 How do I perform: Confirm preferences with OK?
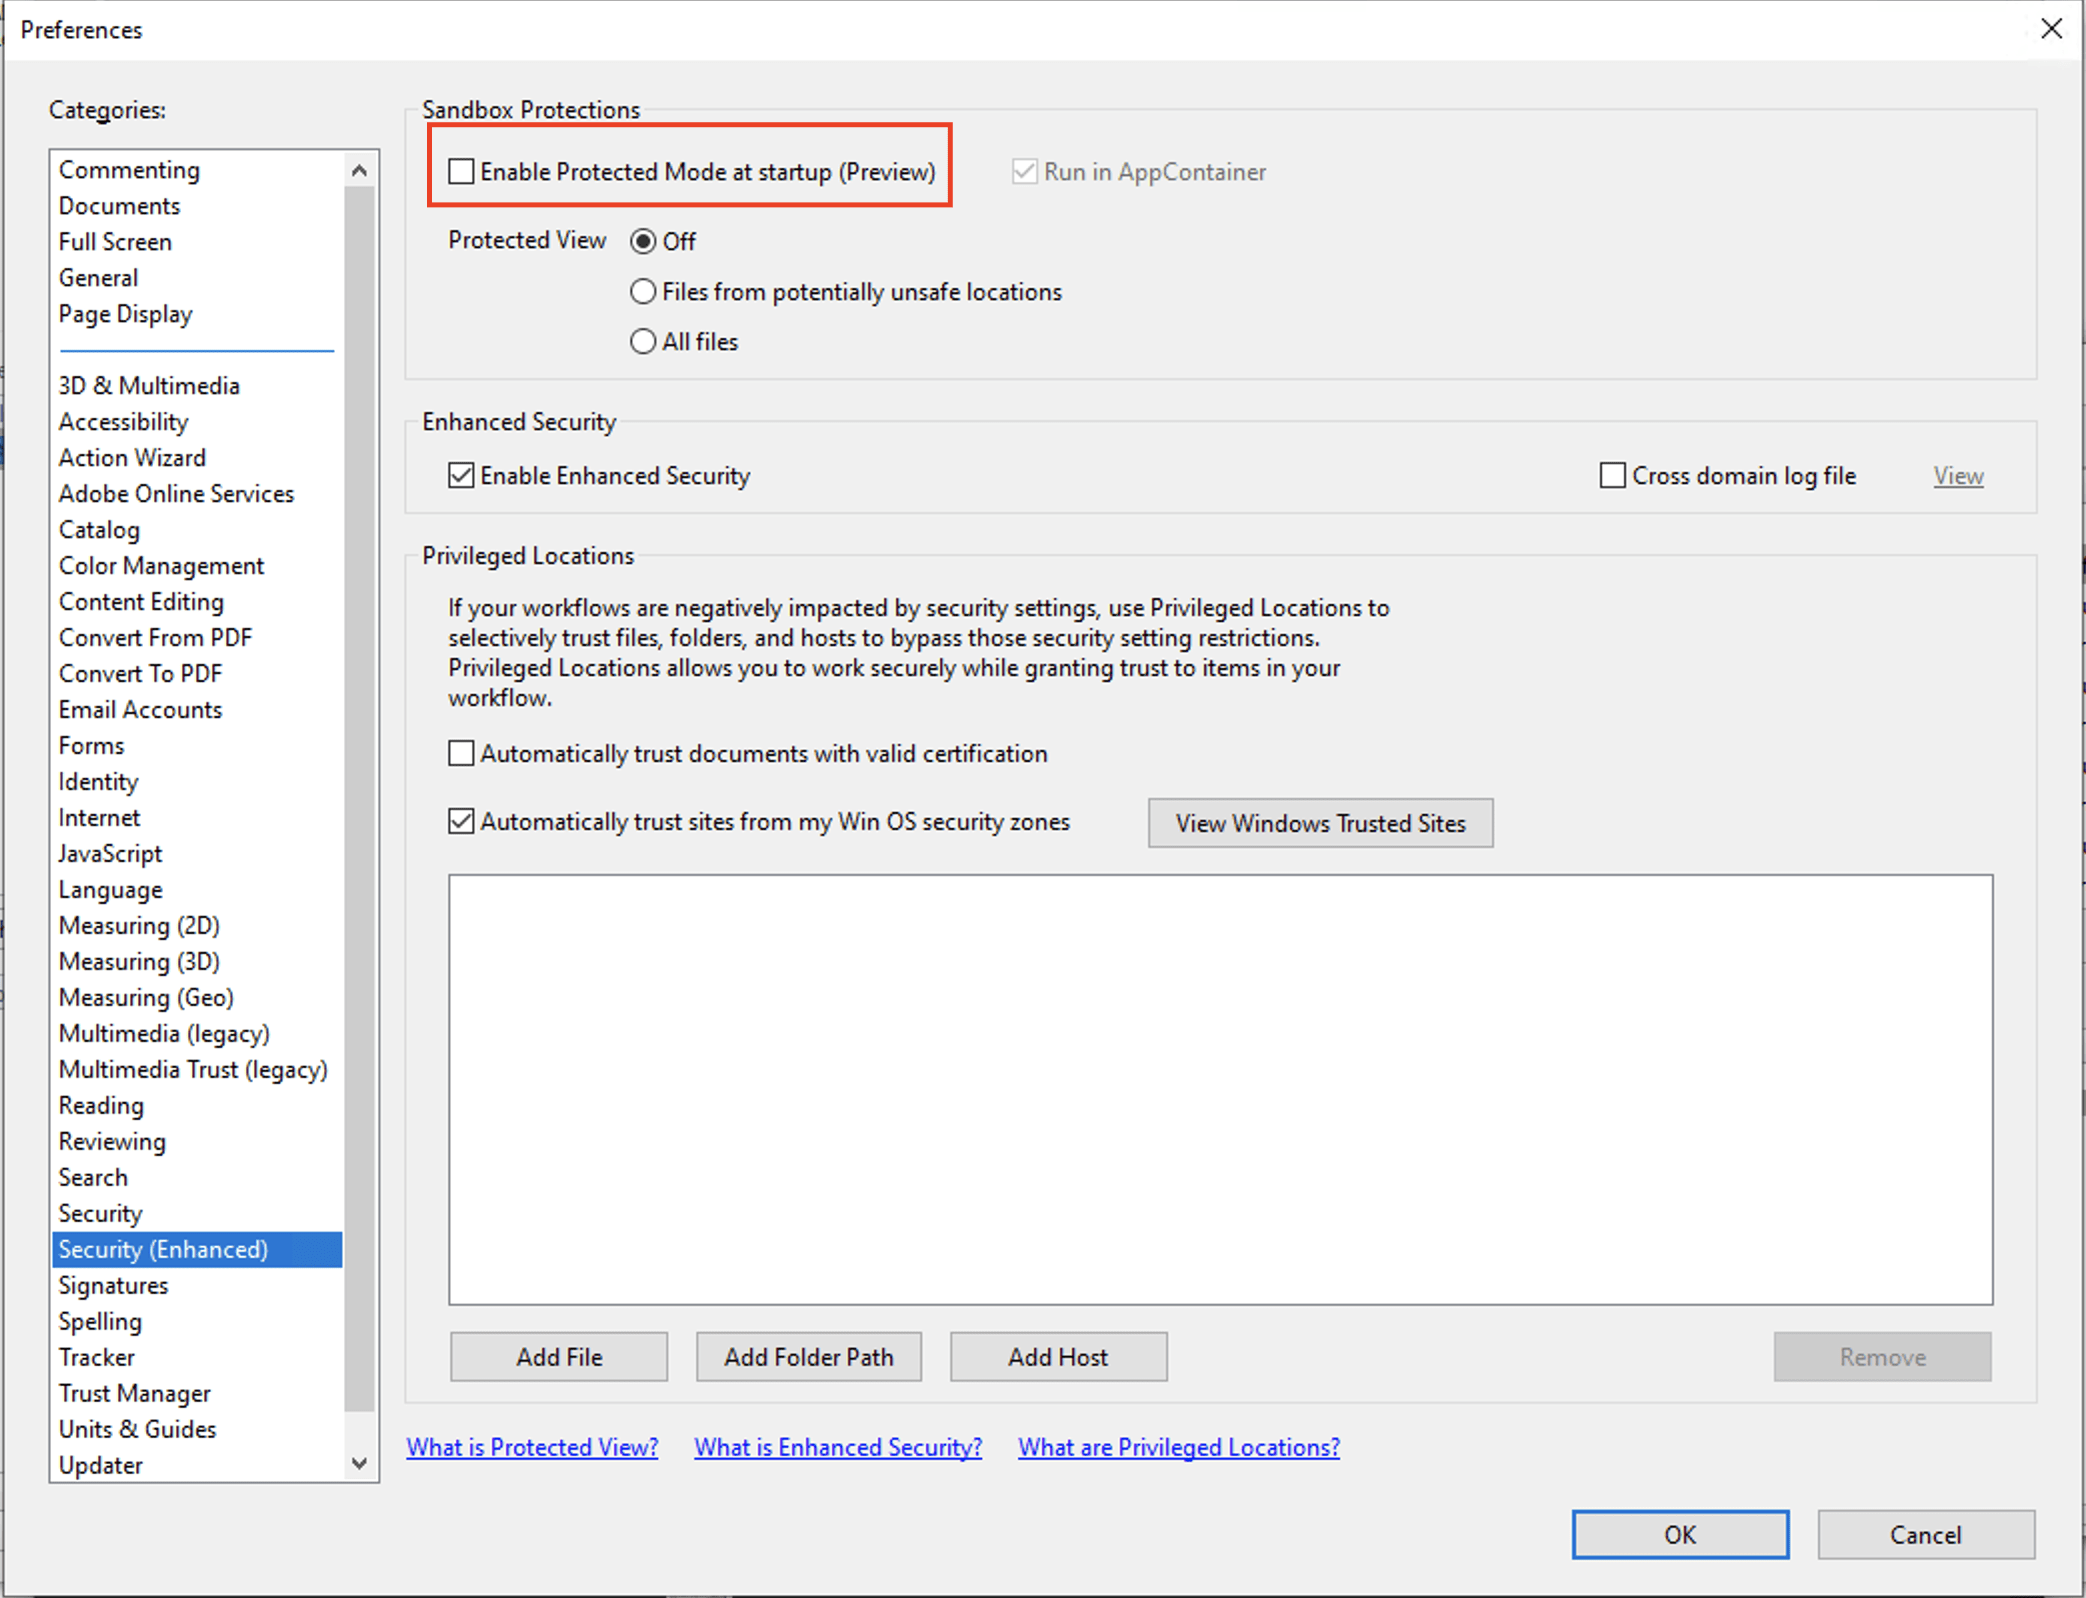1679,1534
